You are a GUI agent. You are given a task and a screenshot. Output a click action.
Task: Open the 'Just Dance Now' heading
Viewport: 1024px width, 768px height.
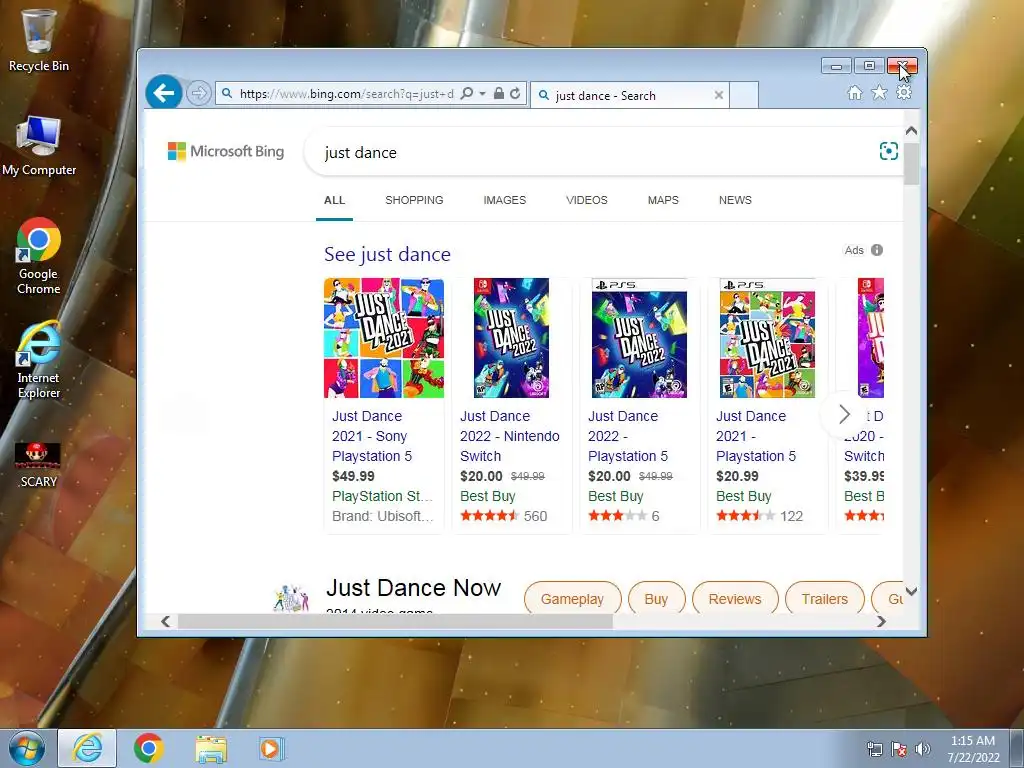coord(413,588)
